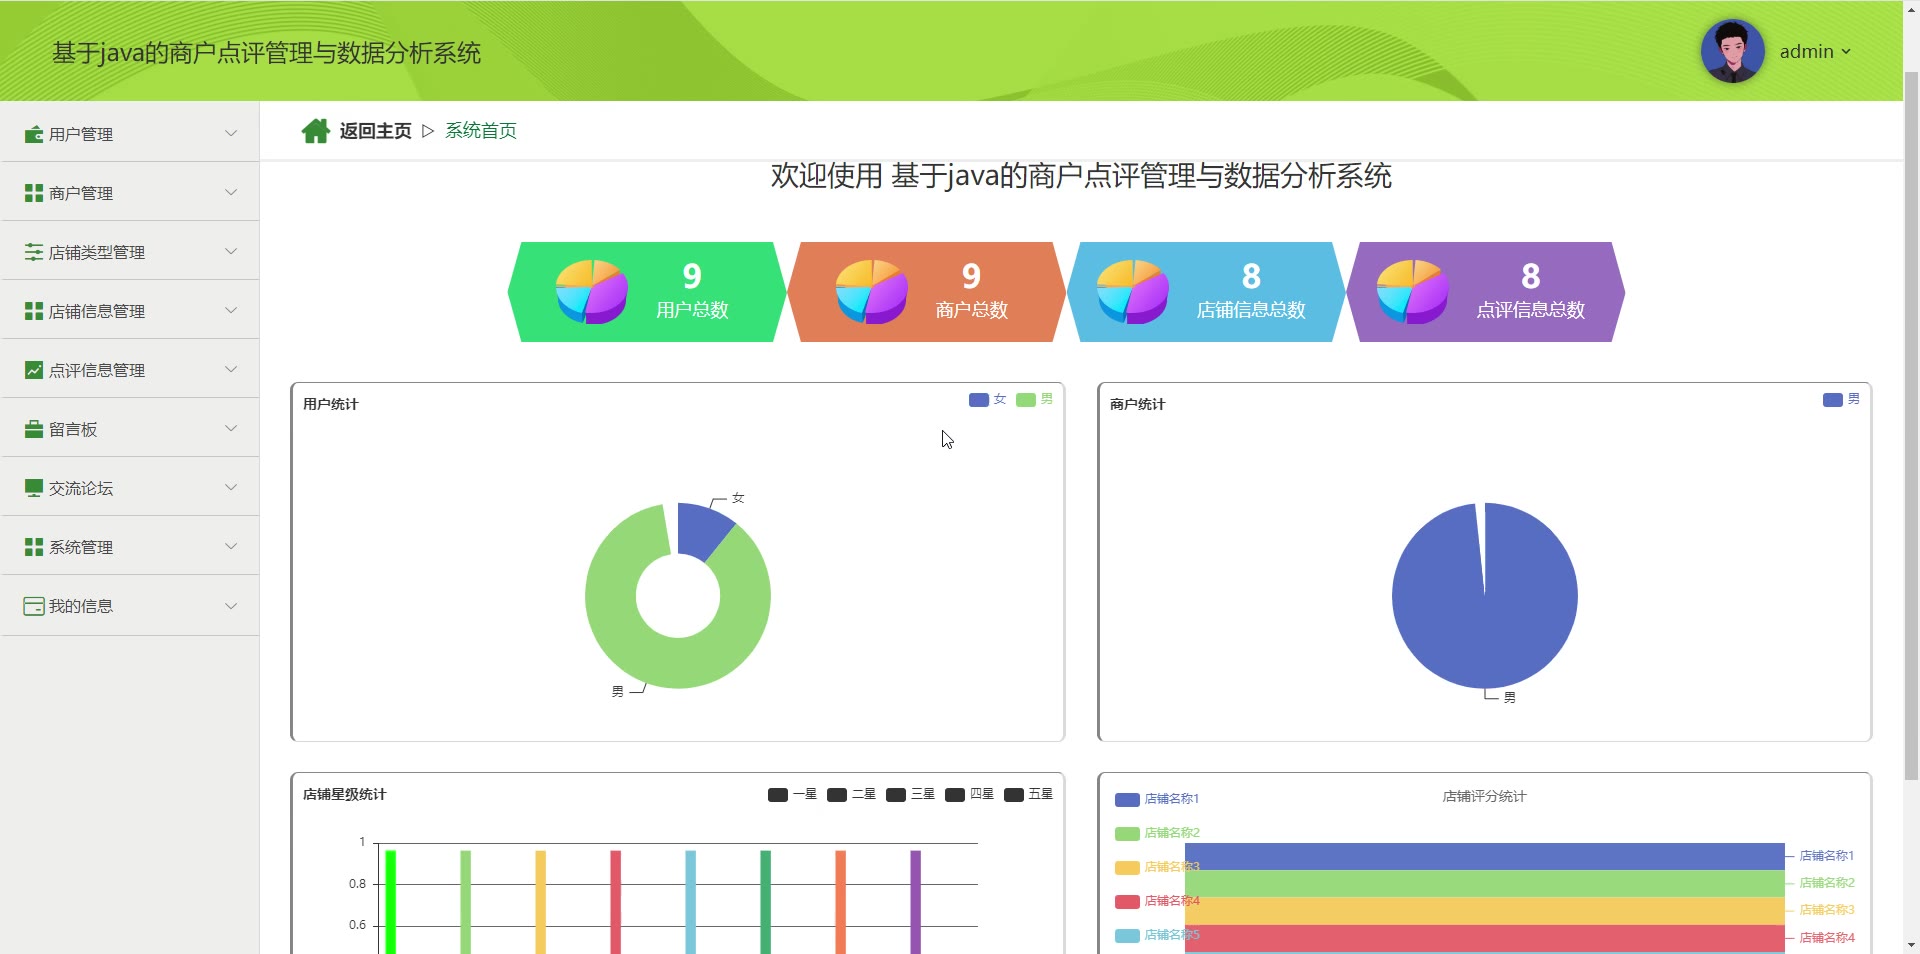Click the blue 店铺名称1 band in 店铺评分统计

[x=1484, y=856]
